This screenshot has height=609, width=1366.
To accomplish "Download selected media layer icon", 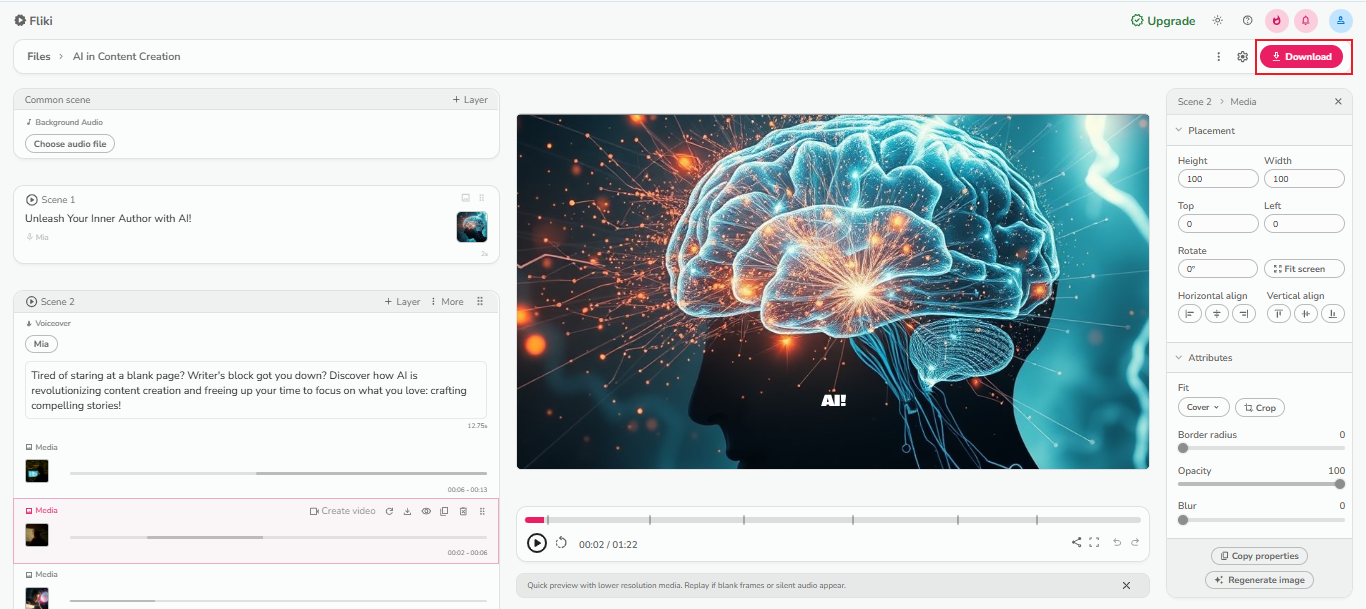I will [x=407, y=511].
